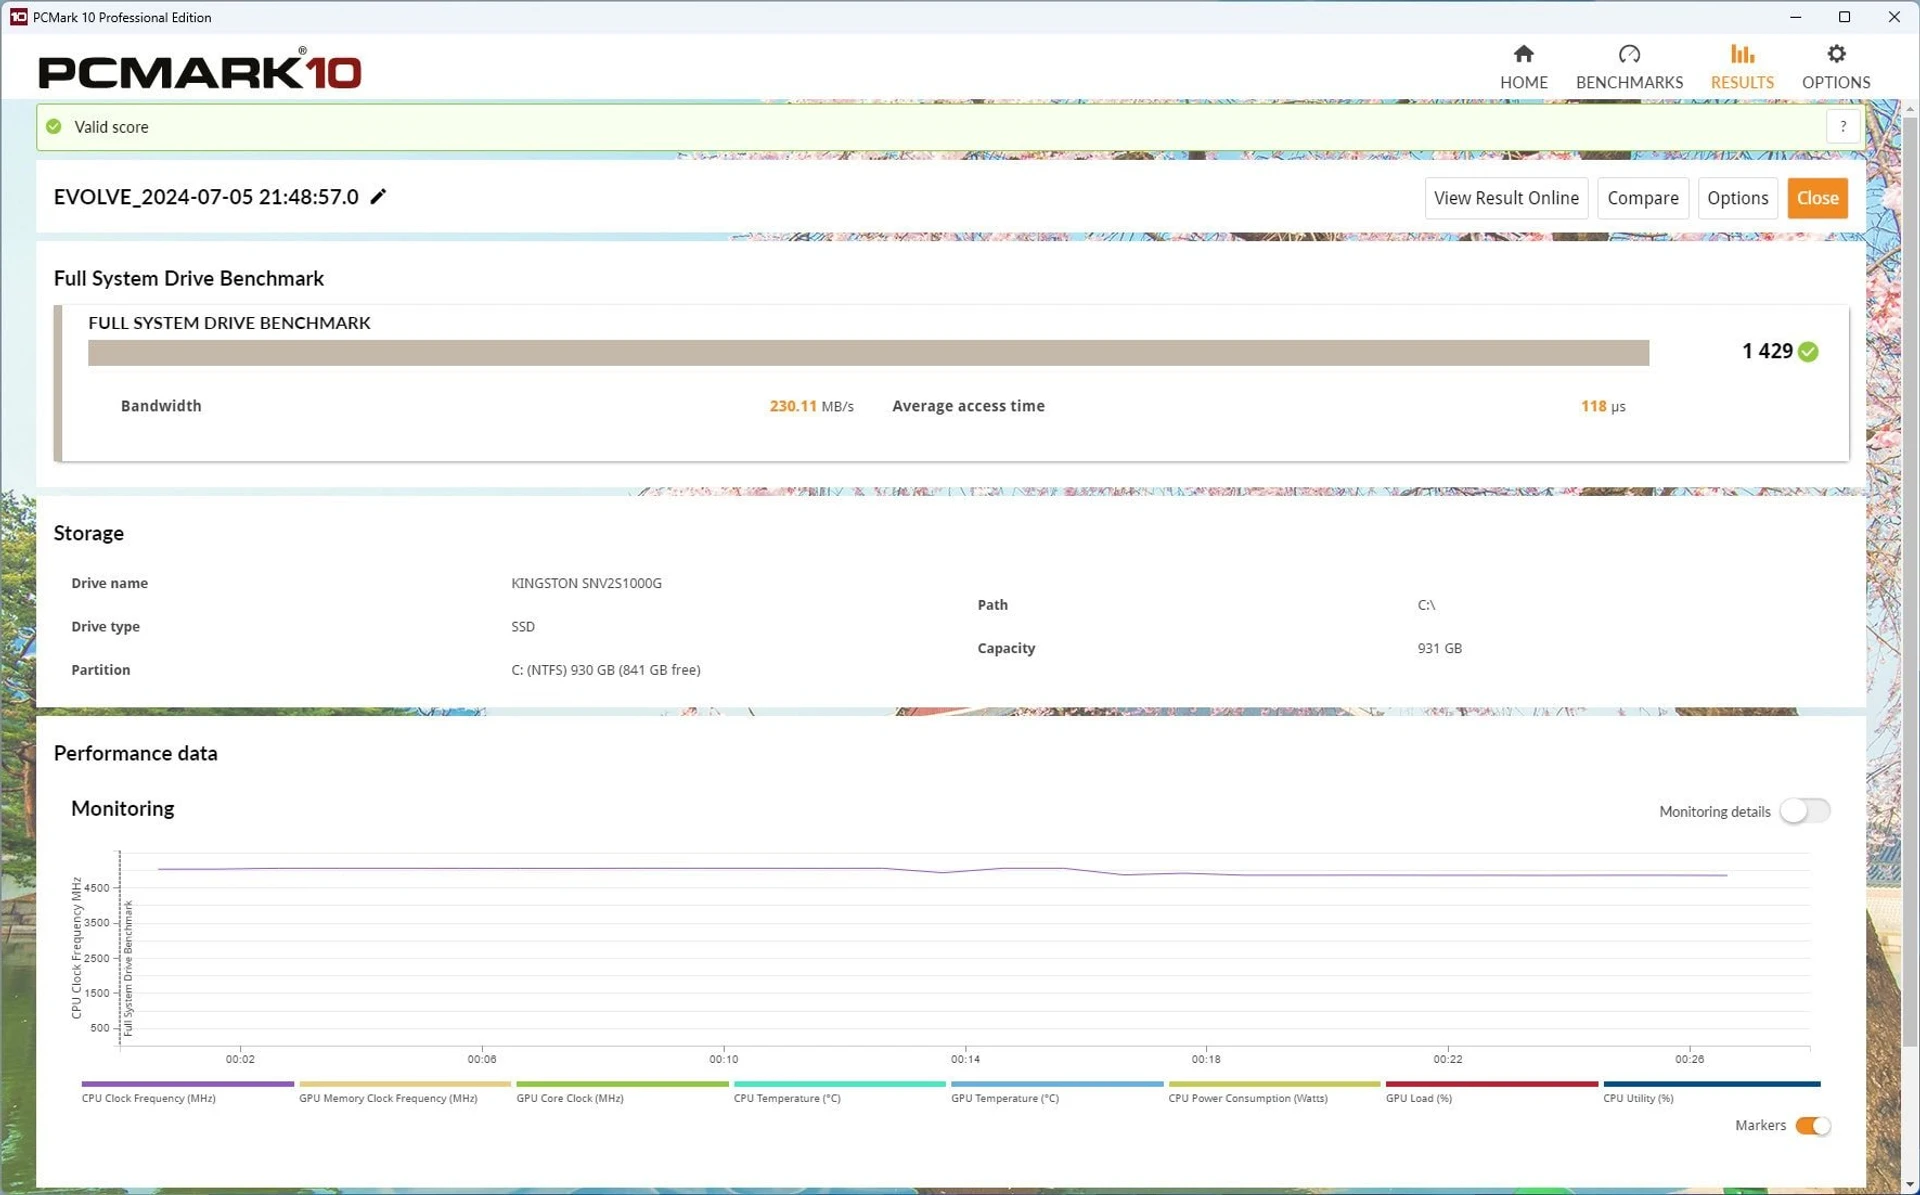Click the scrollbar up arrow
This screenshot has width=1920, height=1195.
(1910, 108)
